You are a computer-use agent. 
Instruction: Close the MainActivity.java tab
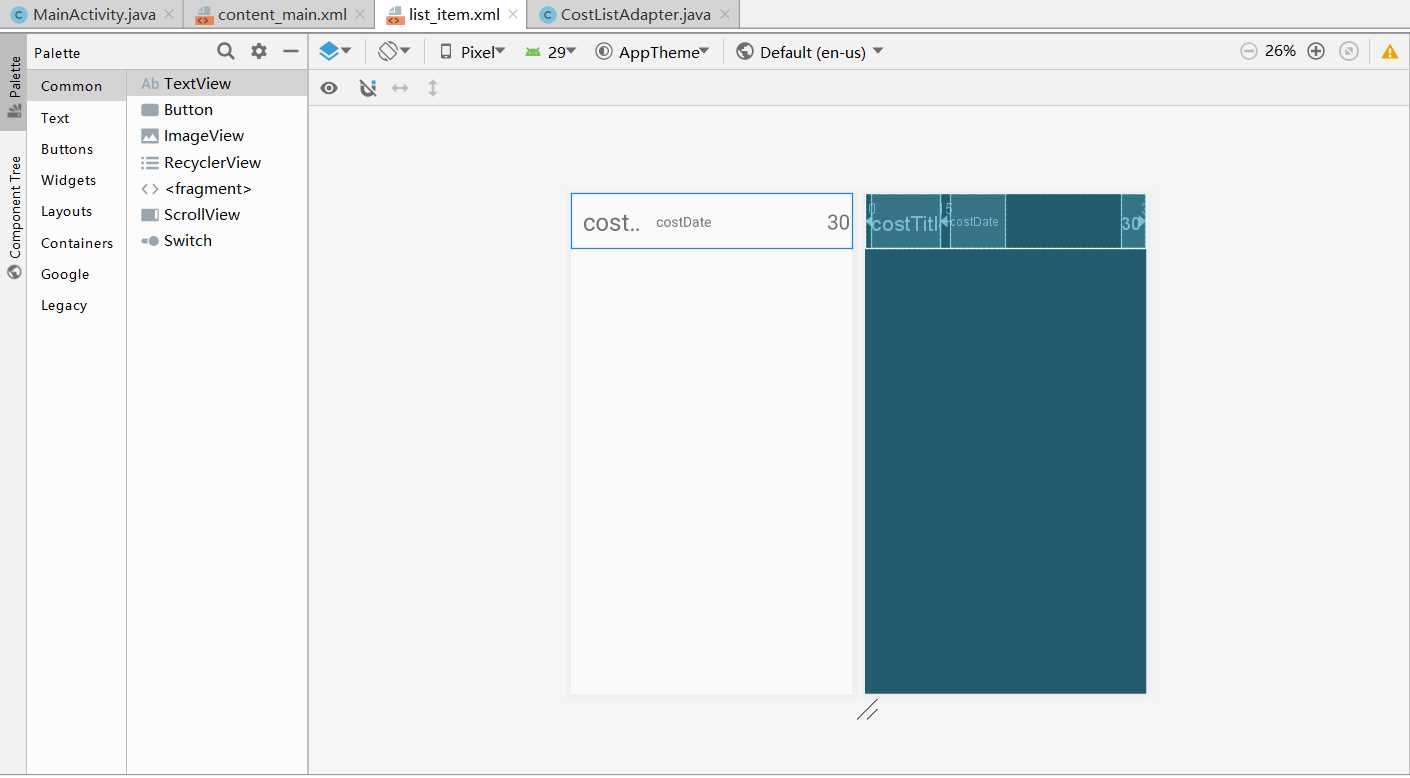[x=169, y=14]
